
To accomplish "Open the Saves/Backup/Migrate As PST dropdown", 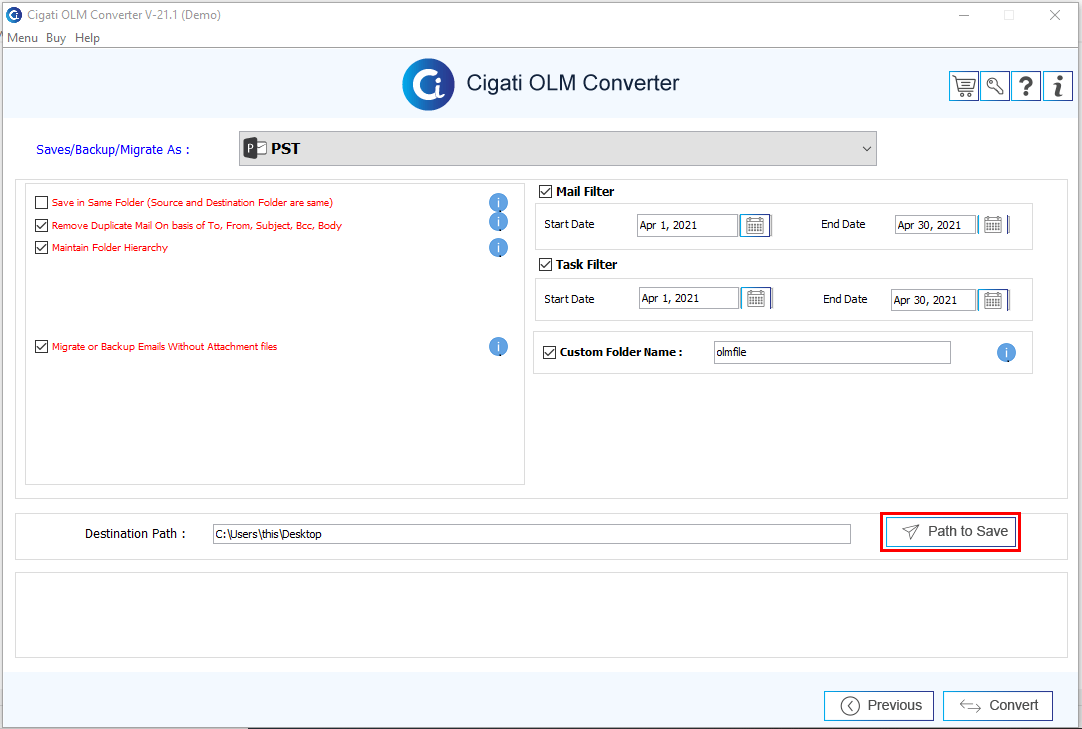I will pyautogui.click(x=558, y=148).
